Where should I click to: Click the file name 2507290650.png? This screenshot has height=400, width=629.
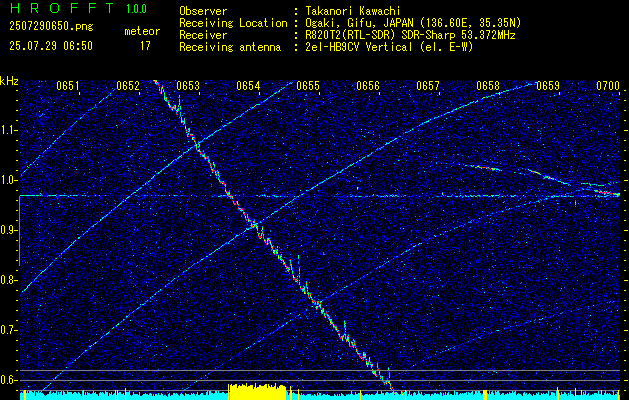point(51,26)
